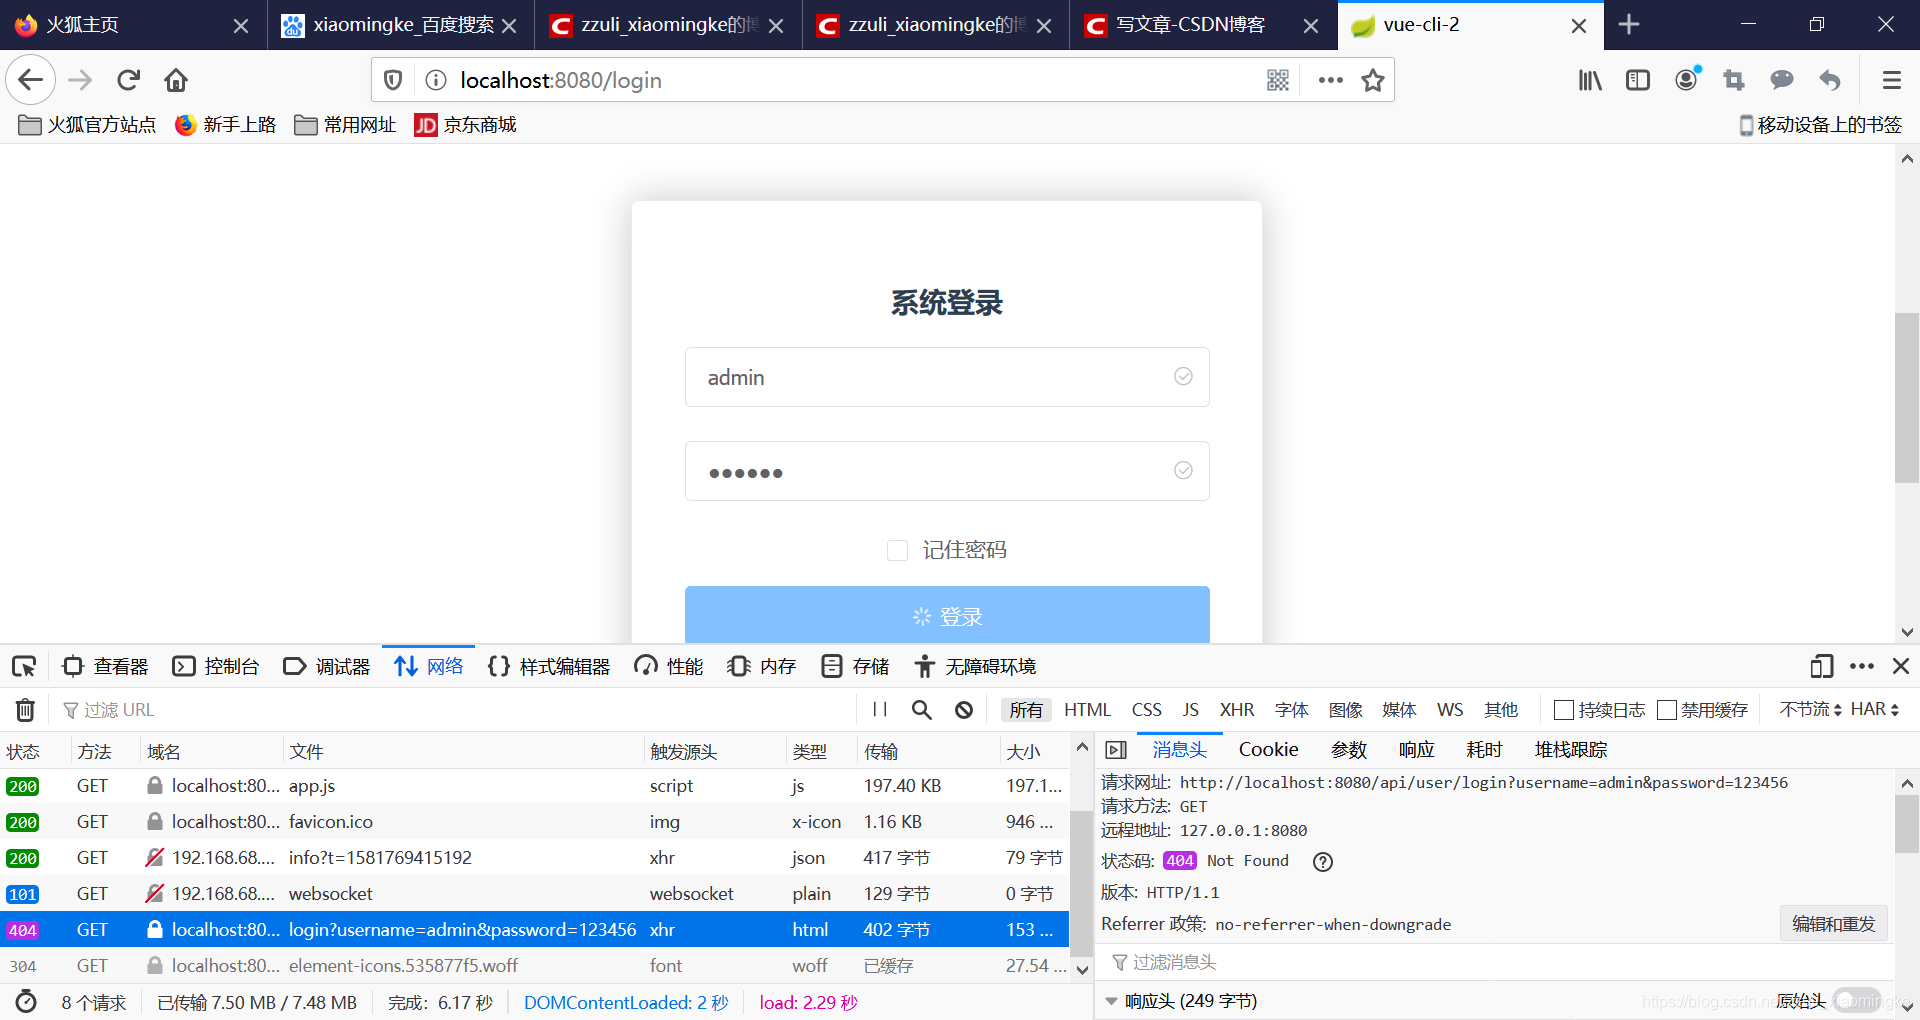Image resolution: width=1920 pixels, height=1020 pixels.
Task: Clear network requests with the trash icon
Action: point(25,710)
